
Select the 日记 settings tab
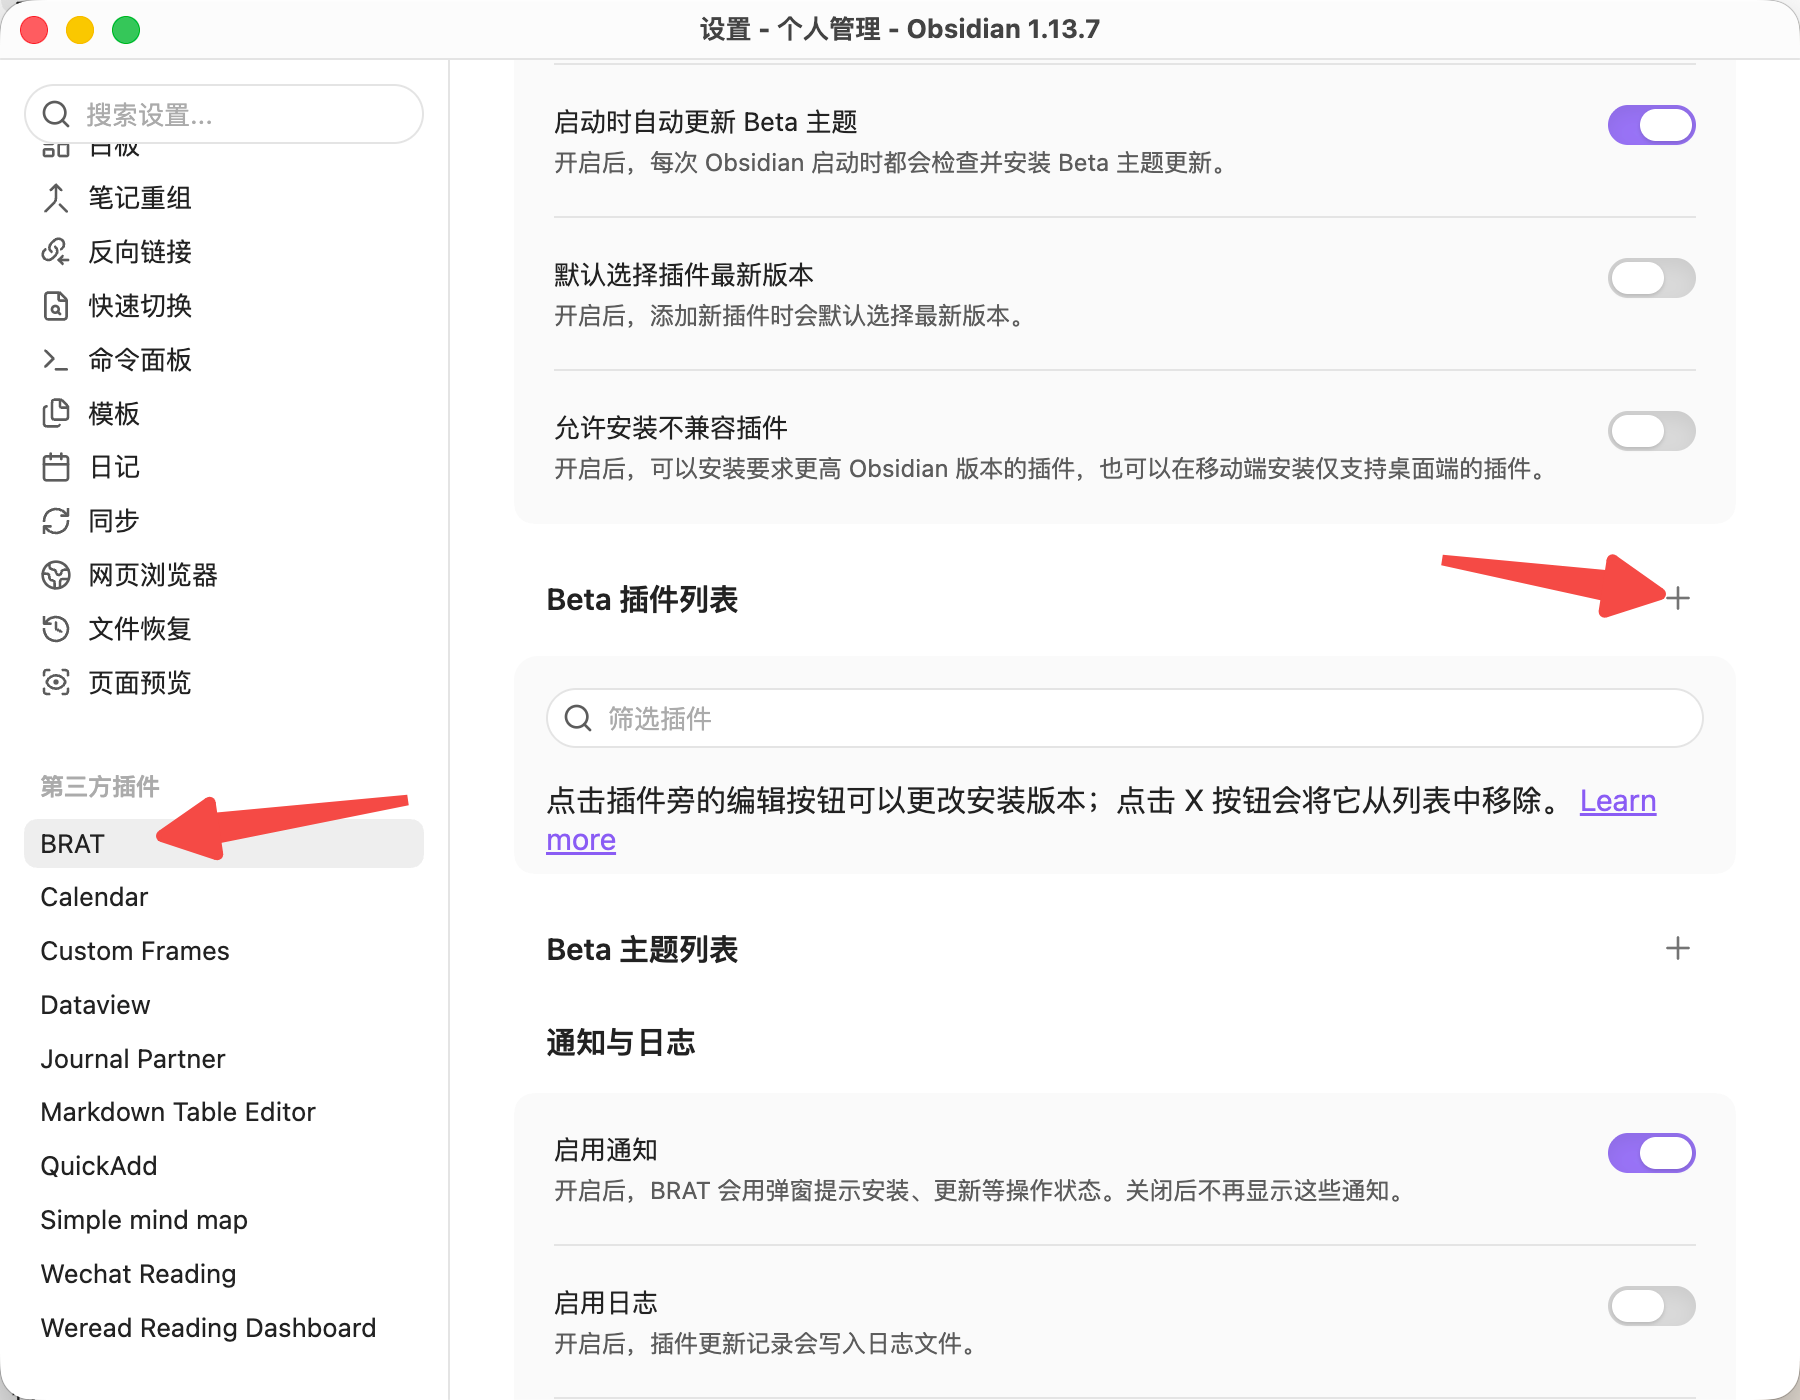[x=224, y=467]
